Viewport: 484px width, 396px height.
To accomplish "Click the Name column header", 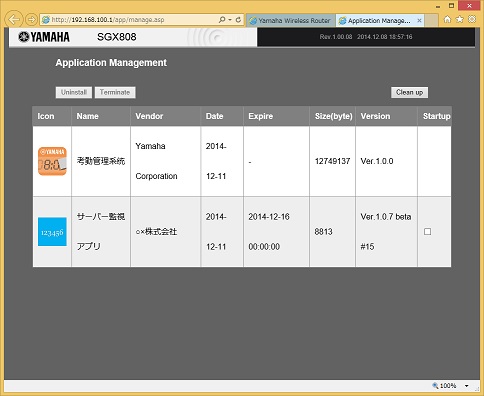I will pos(101,116).
